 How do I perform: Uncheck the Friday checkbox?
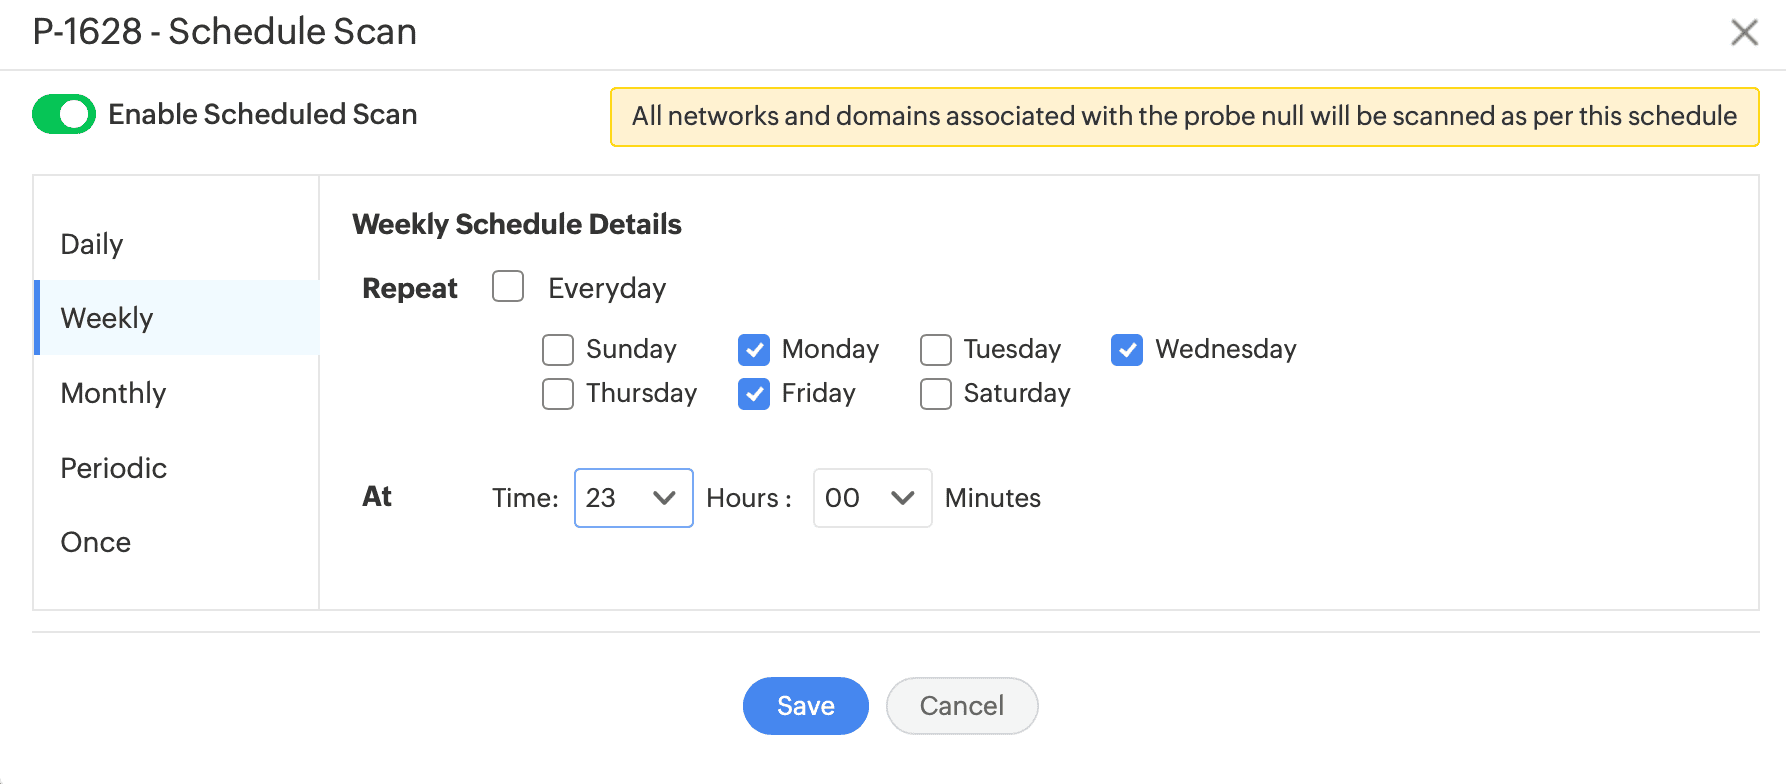point(754,394)
